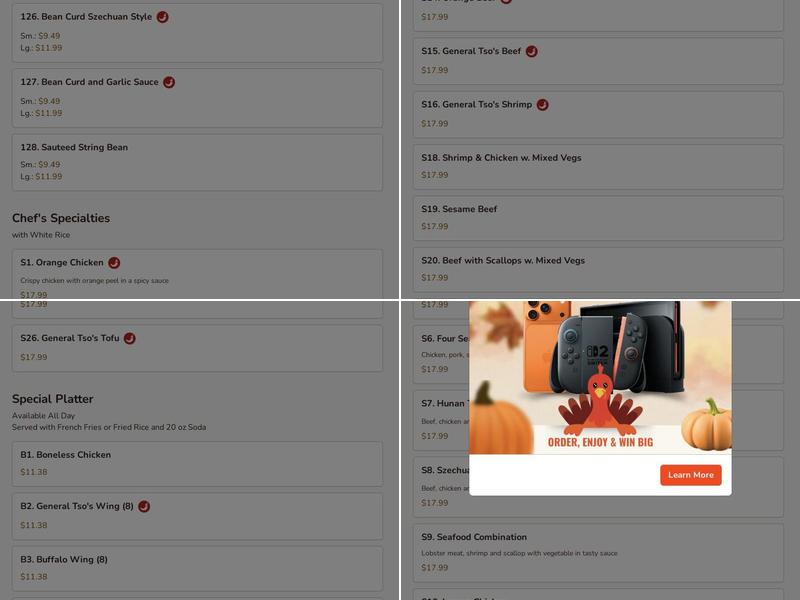Image resolution: width=800 pixels, height=600 pixels.
Task: Click the Order, Enjoy & Win Big banner image
Action: coord(600,377)
